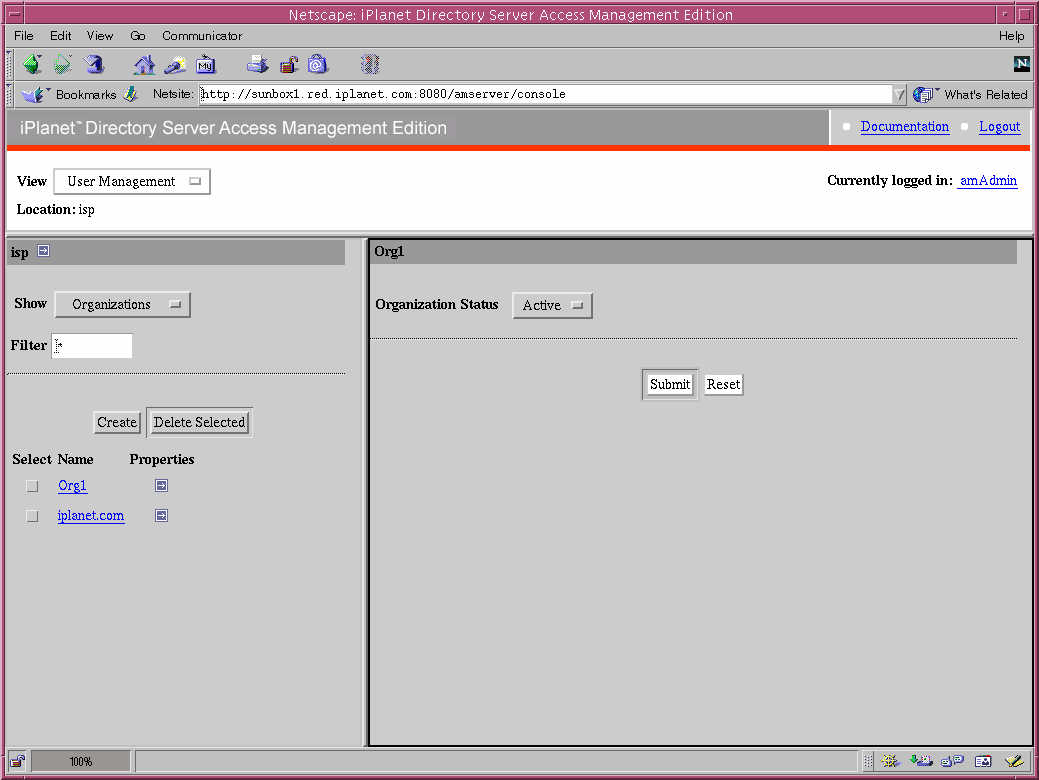
Task: Click the Org1 panel title text
Action: coord(389,251)
